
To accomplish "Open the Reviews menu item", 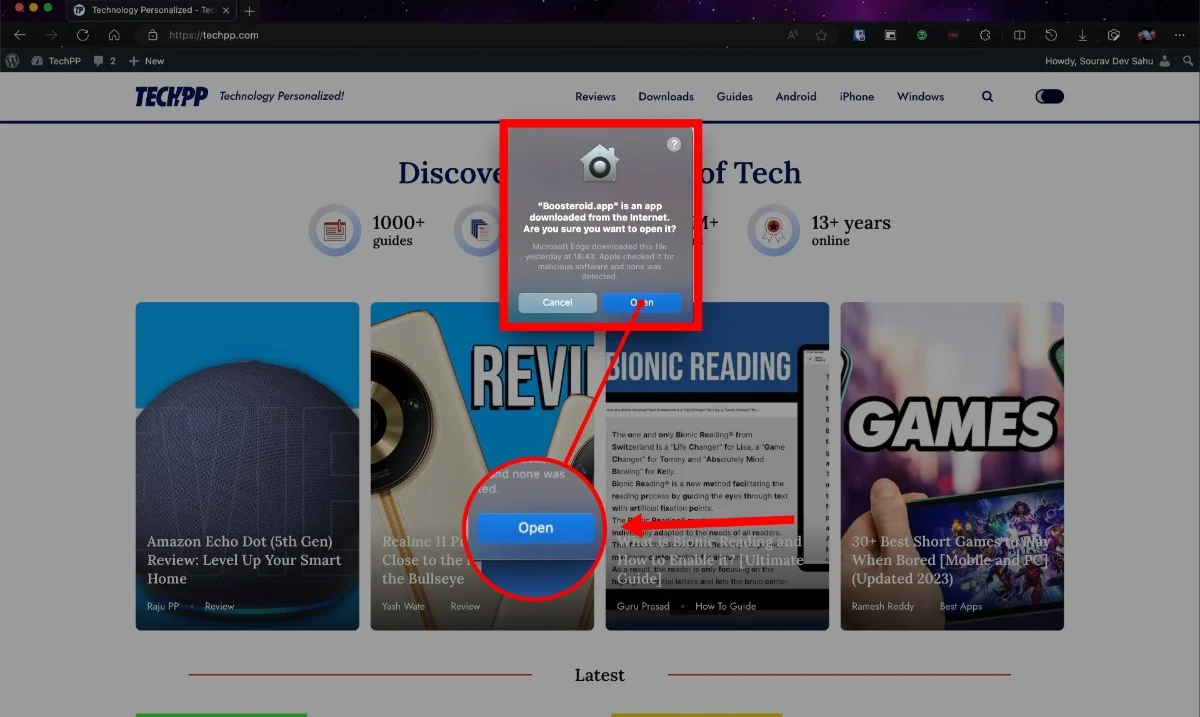I will click(595, 97).
